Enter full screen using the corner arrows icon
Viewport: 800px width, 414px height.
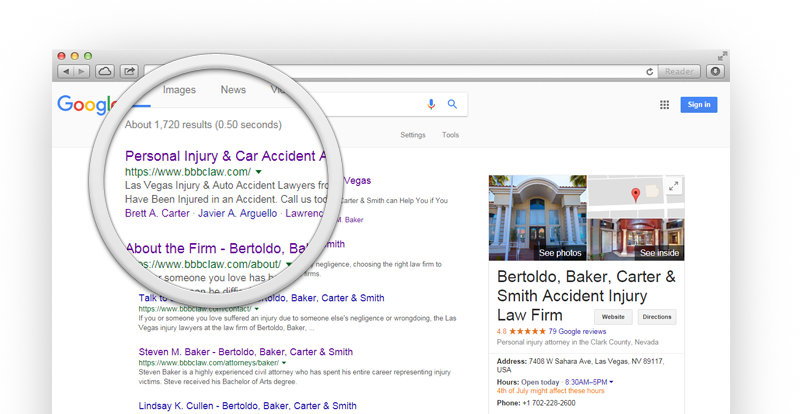pyautogui.click(x=722, y=56)
